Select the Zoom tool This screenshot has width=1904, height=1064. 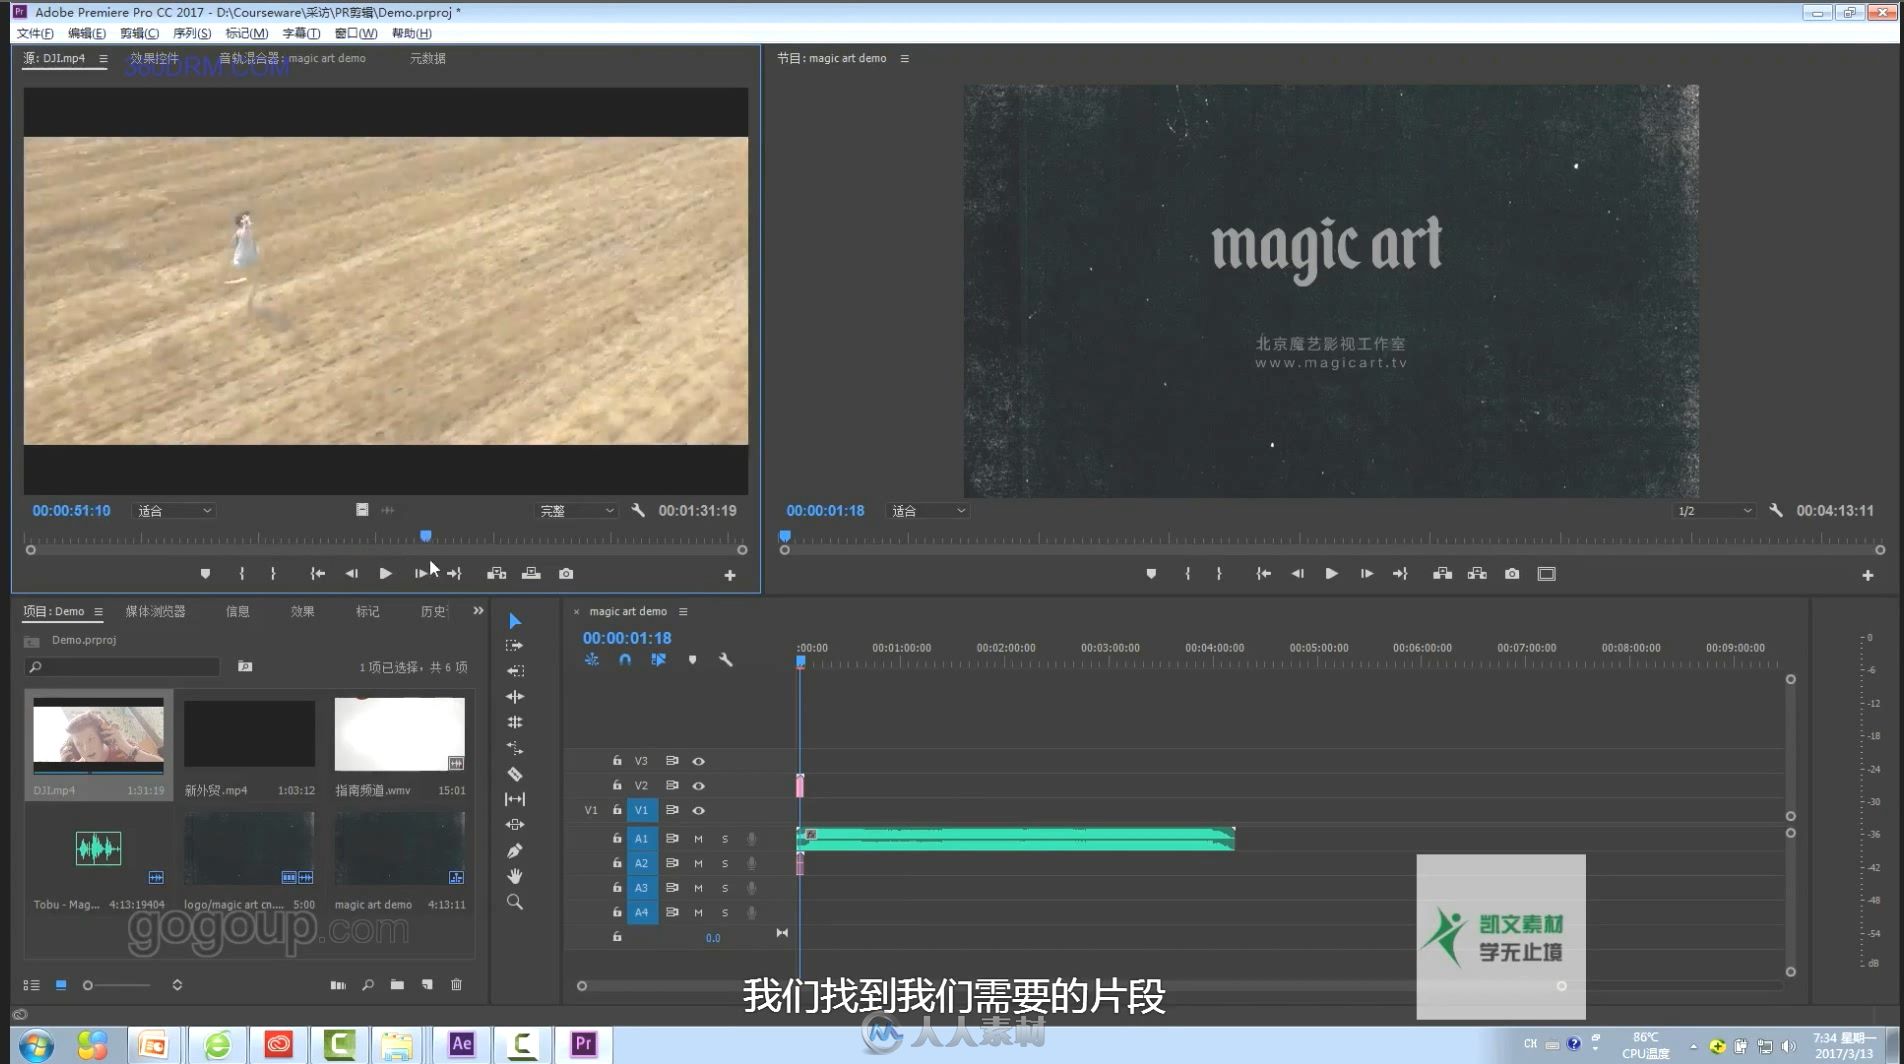click(515, 902)
